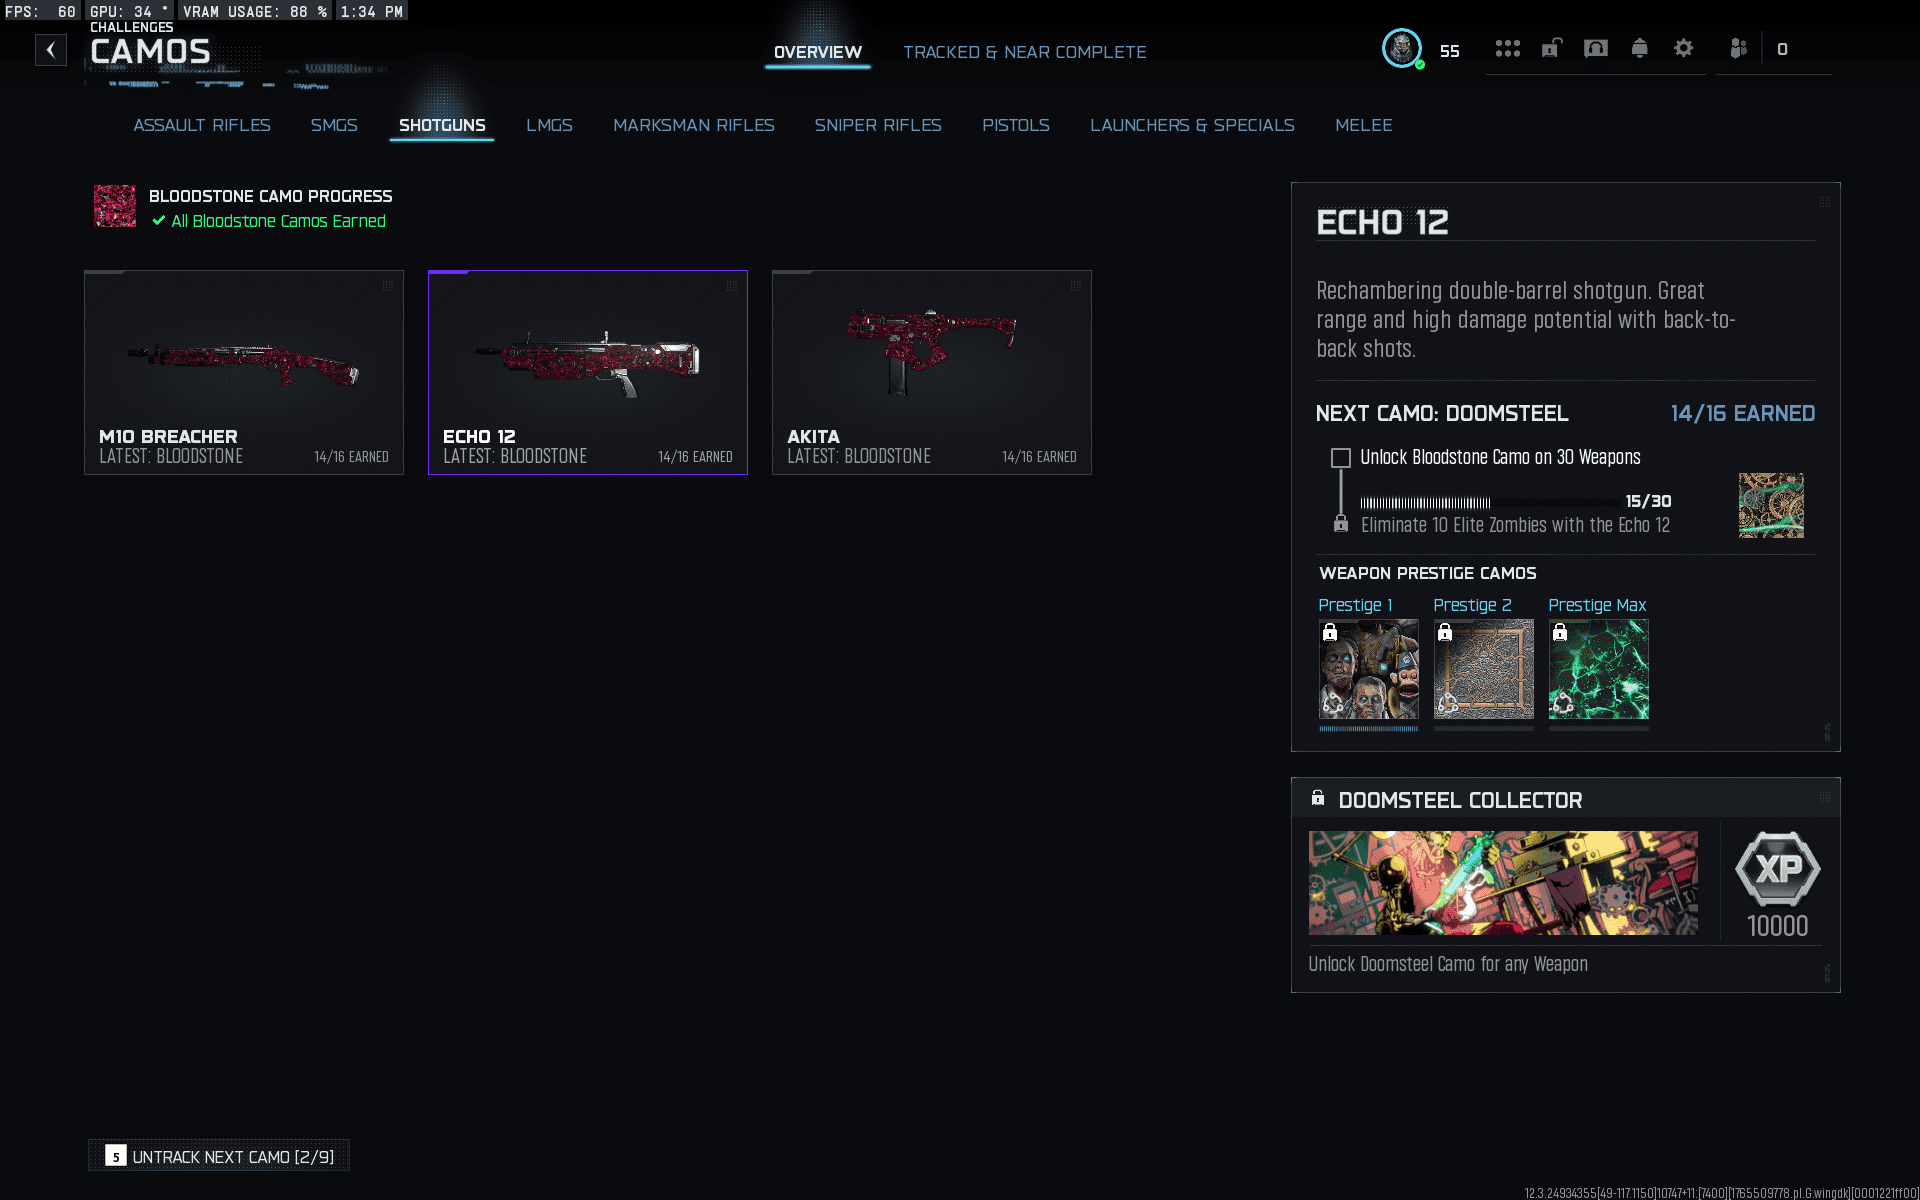Click the Prestige 1 camo thumbnail

pyautogui.click(x=1368, y=669)
